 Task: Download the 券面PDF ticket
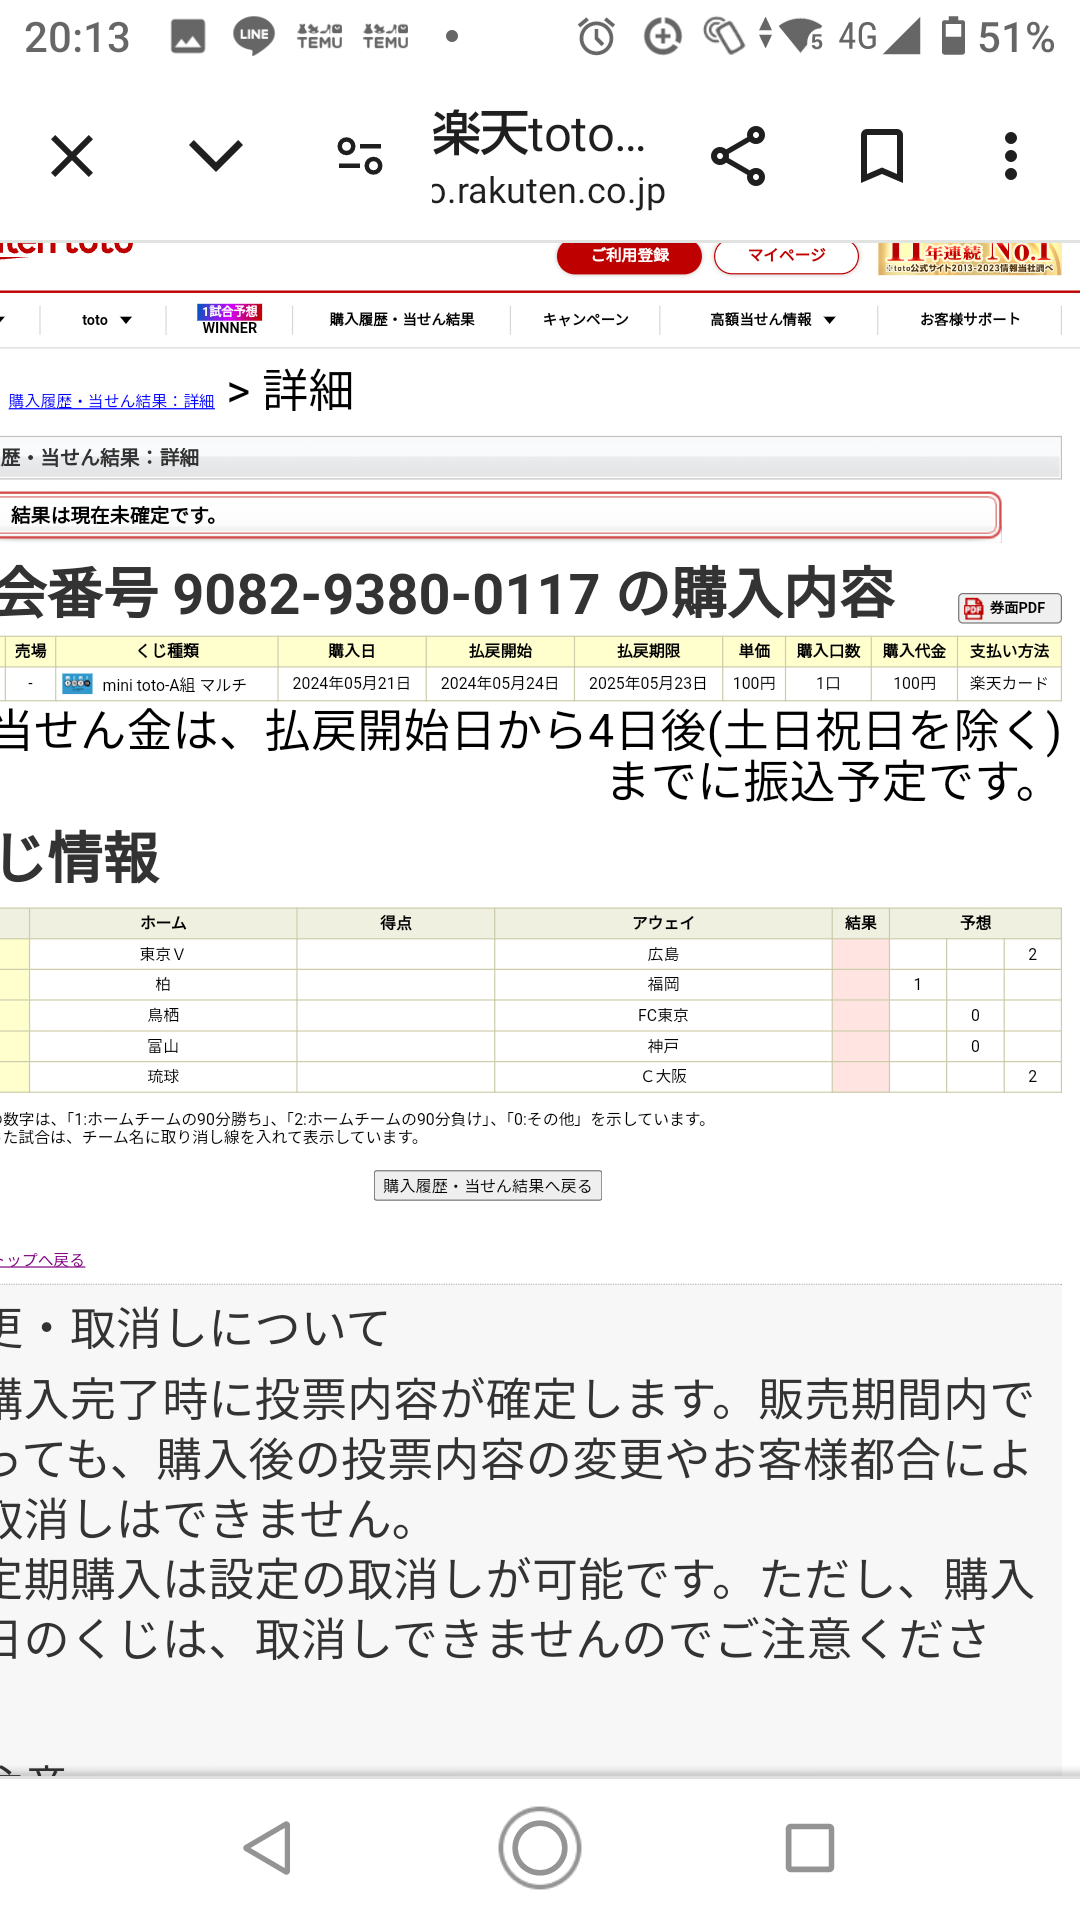[1009, 608]
